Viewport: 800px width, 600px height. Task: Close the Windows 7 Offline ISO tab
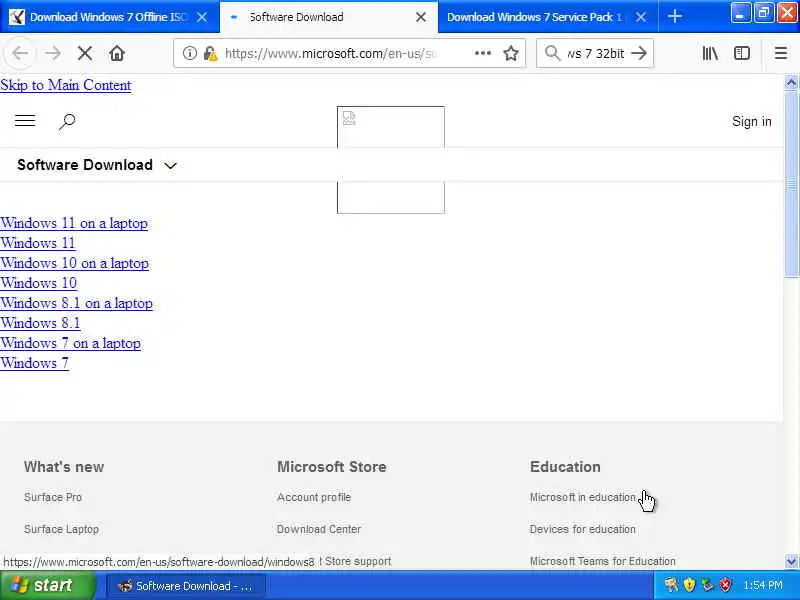pyautogui.click(x=202, y=17)
